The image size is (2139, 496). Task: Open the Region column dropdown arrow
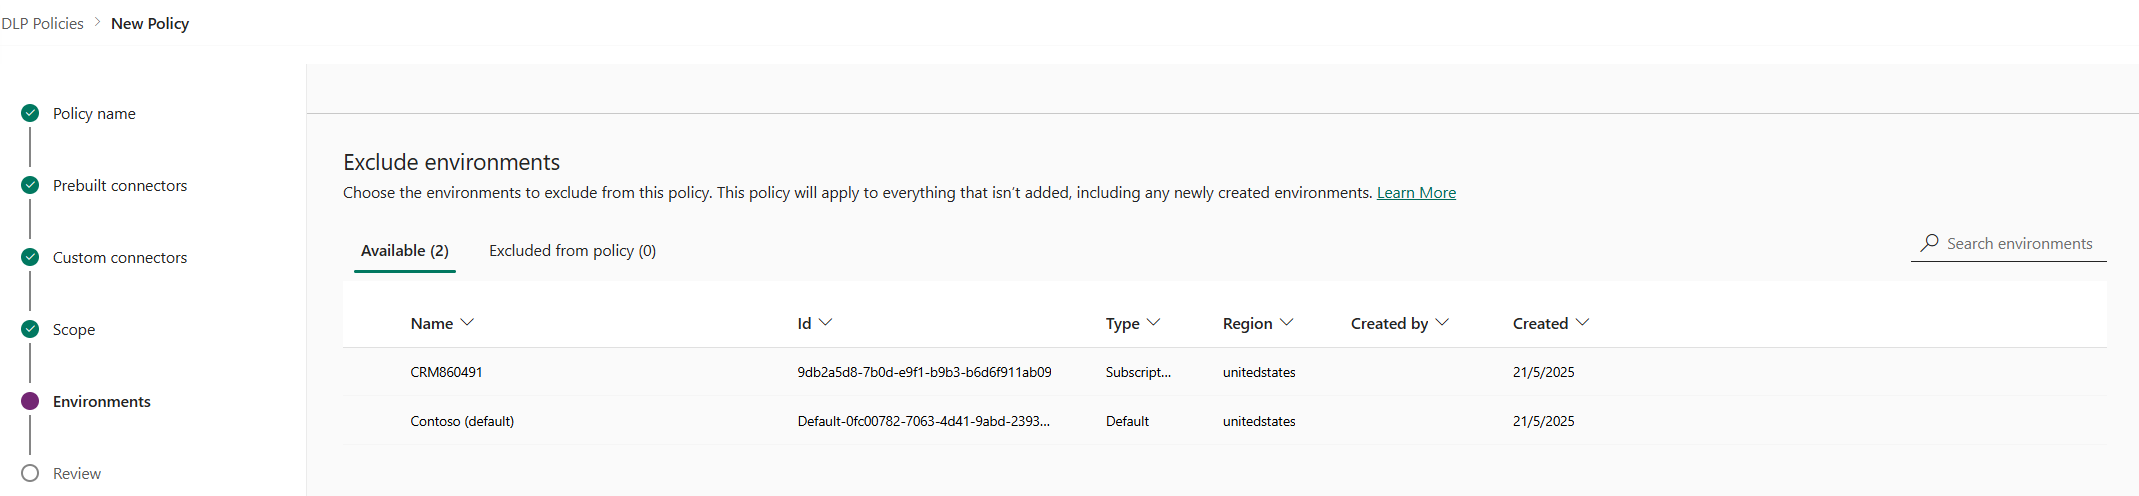[1286, 322]
